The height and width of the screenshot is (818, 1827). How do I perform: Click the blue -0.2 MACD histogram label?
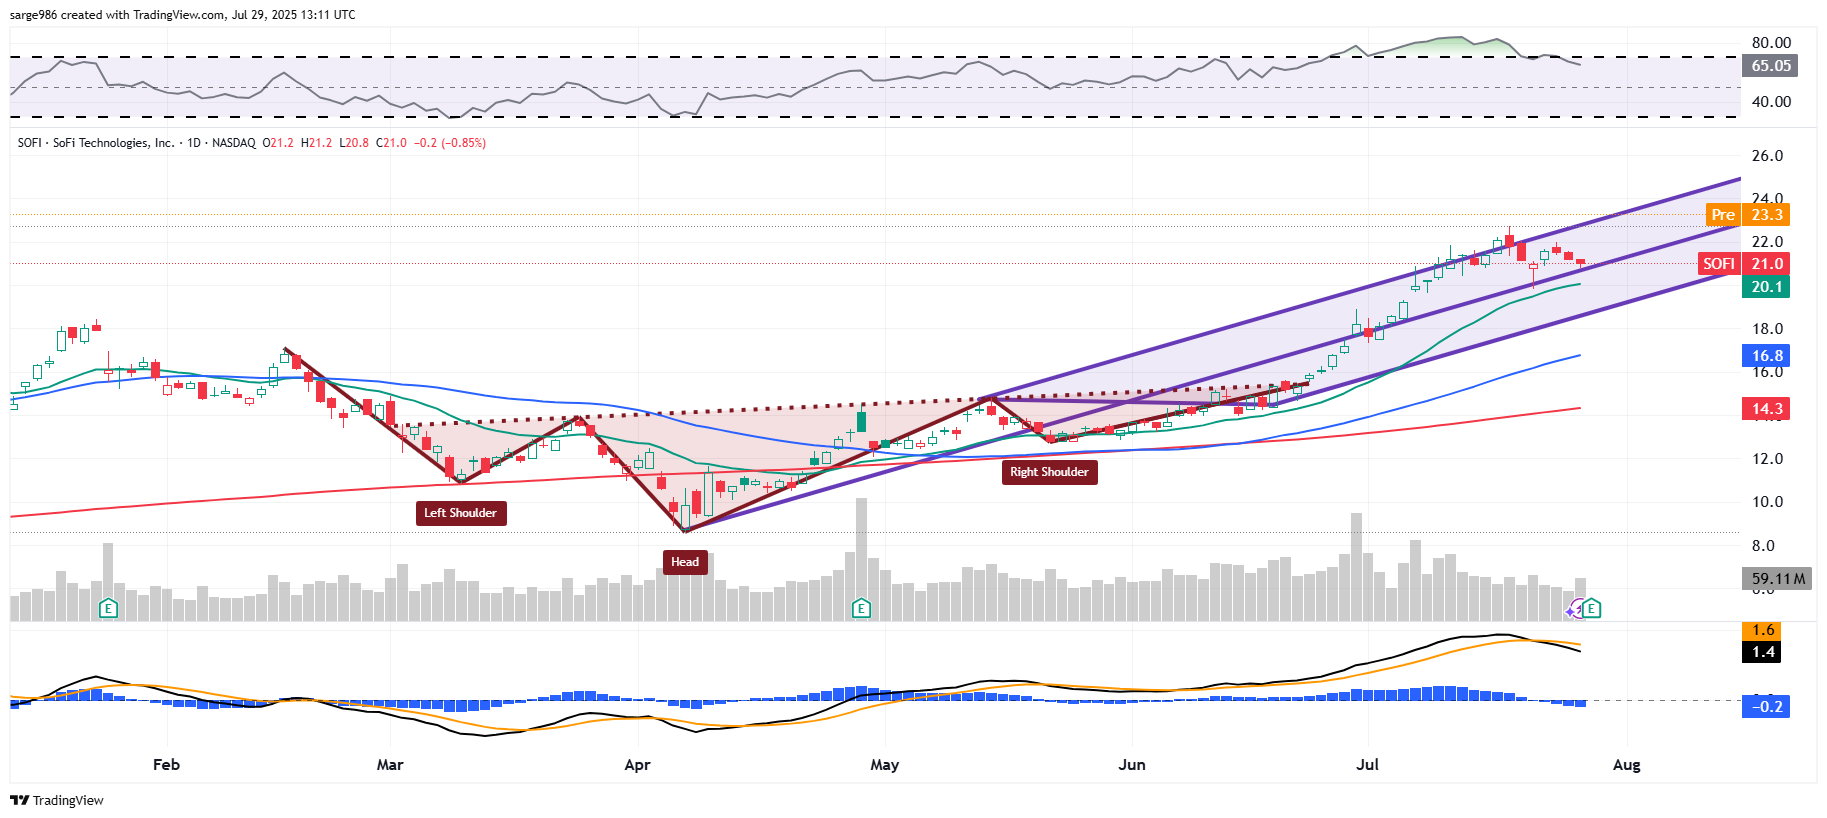click(1766, 707)
